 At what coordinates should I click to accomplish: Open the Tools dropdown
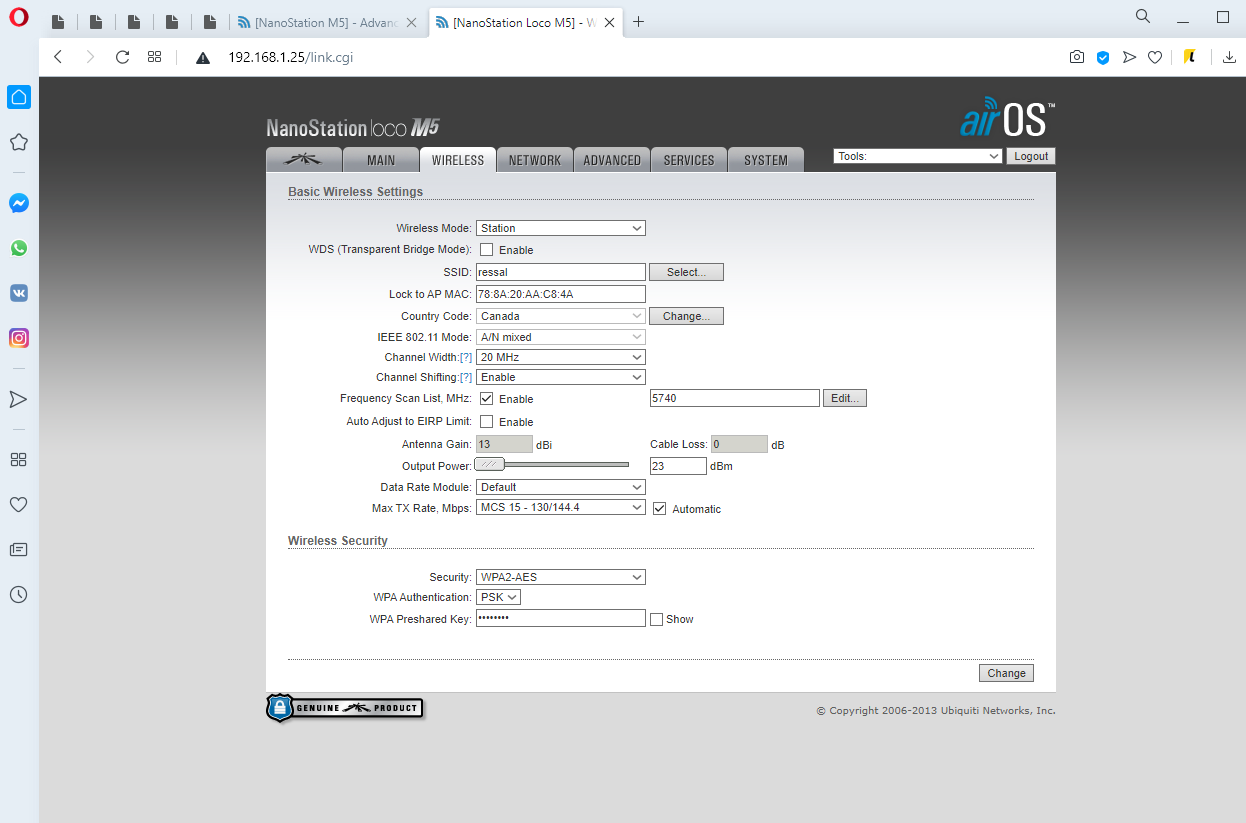coord(918,156)
